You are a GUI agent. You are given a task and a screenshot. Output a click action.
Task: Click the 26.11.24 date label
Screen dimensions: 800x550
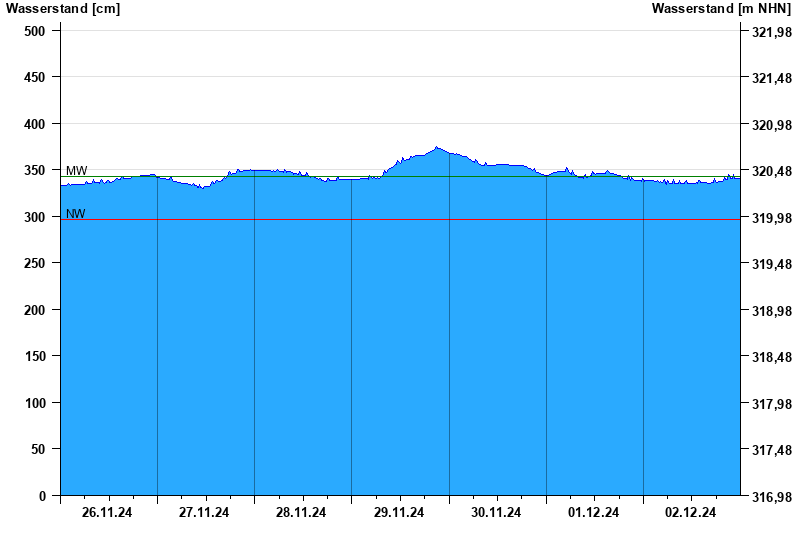107,513
